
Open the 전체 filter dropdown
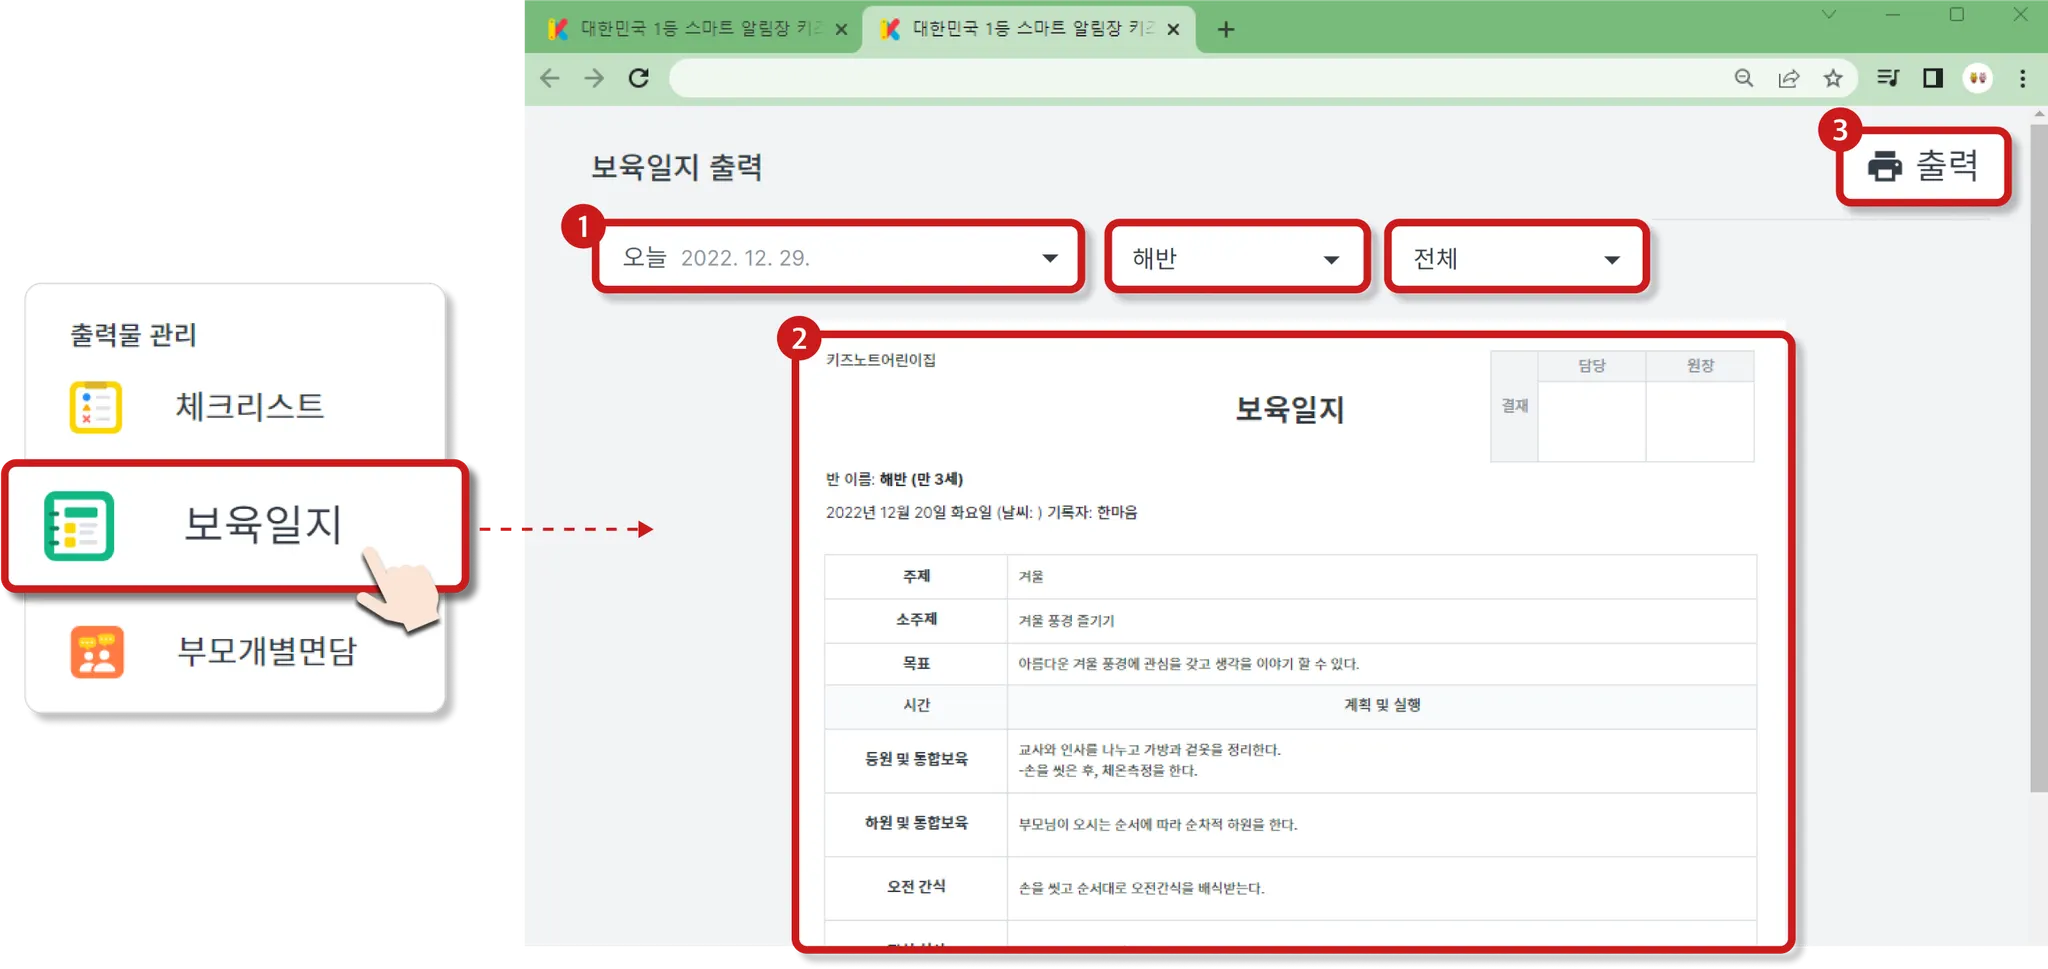click(x=1517, y=258)
